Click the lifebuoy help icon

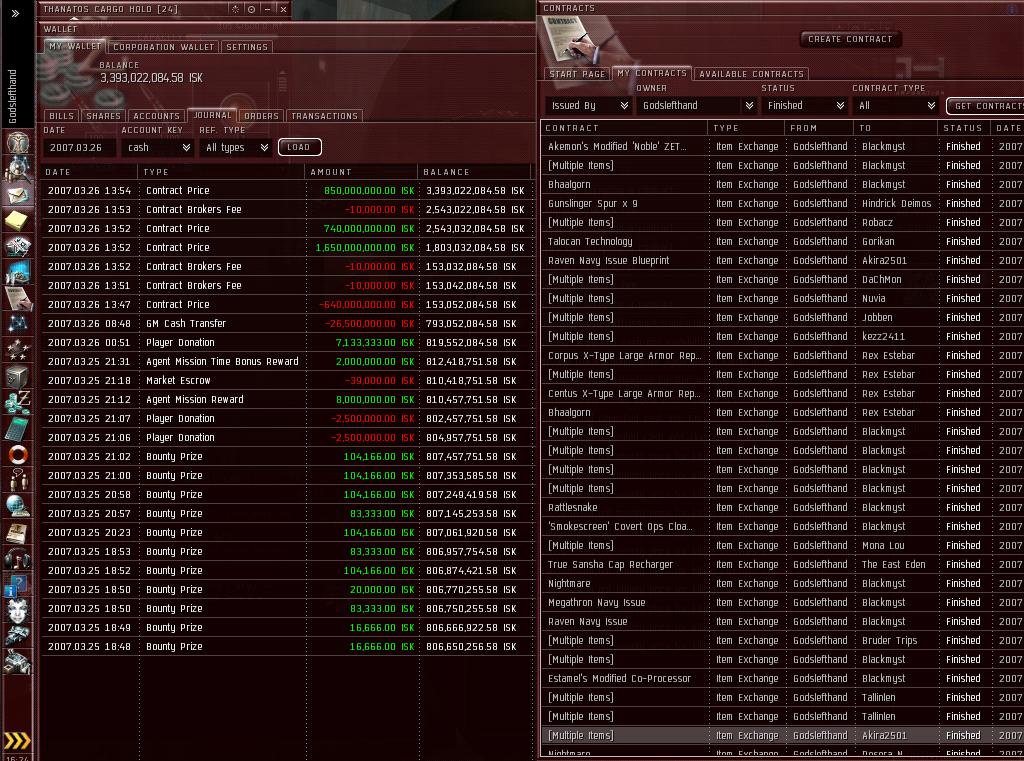(x=18, y=454)
